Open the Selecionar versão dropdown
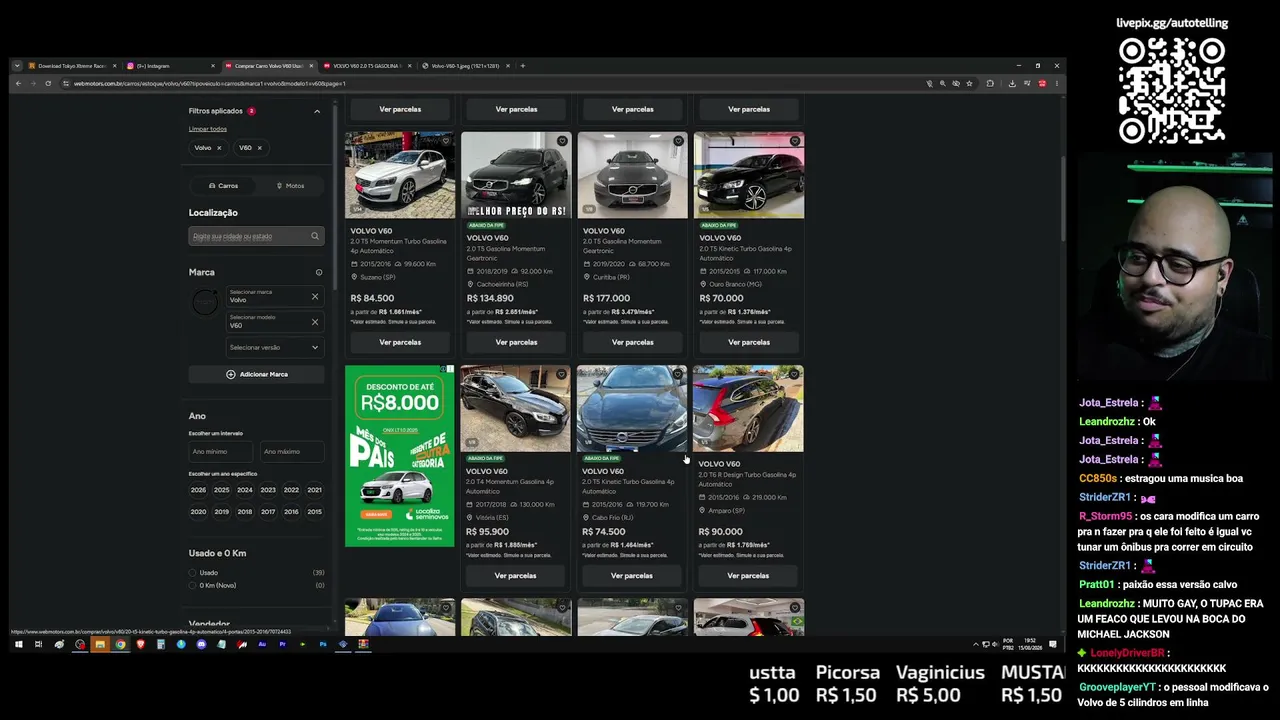This screenshot has height=720, width=1280. tap(274, 347)
